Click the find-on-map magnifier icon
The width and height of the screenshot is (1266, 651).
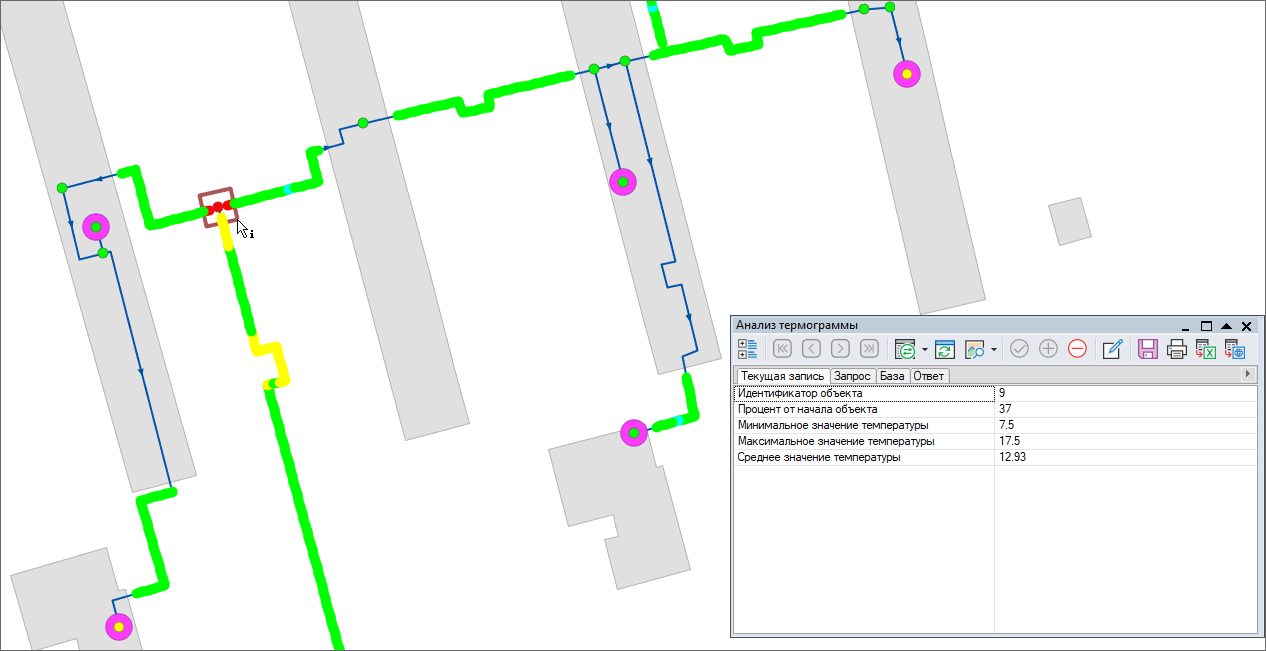(975, 349)
